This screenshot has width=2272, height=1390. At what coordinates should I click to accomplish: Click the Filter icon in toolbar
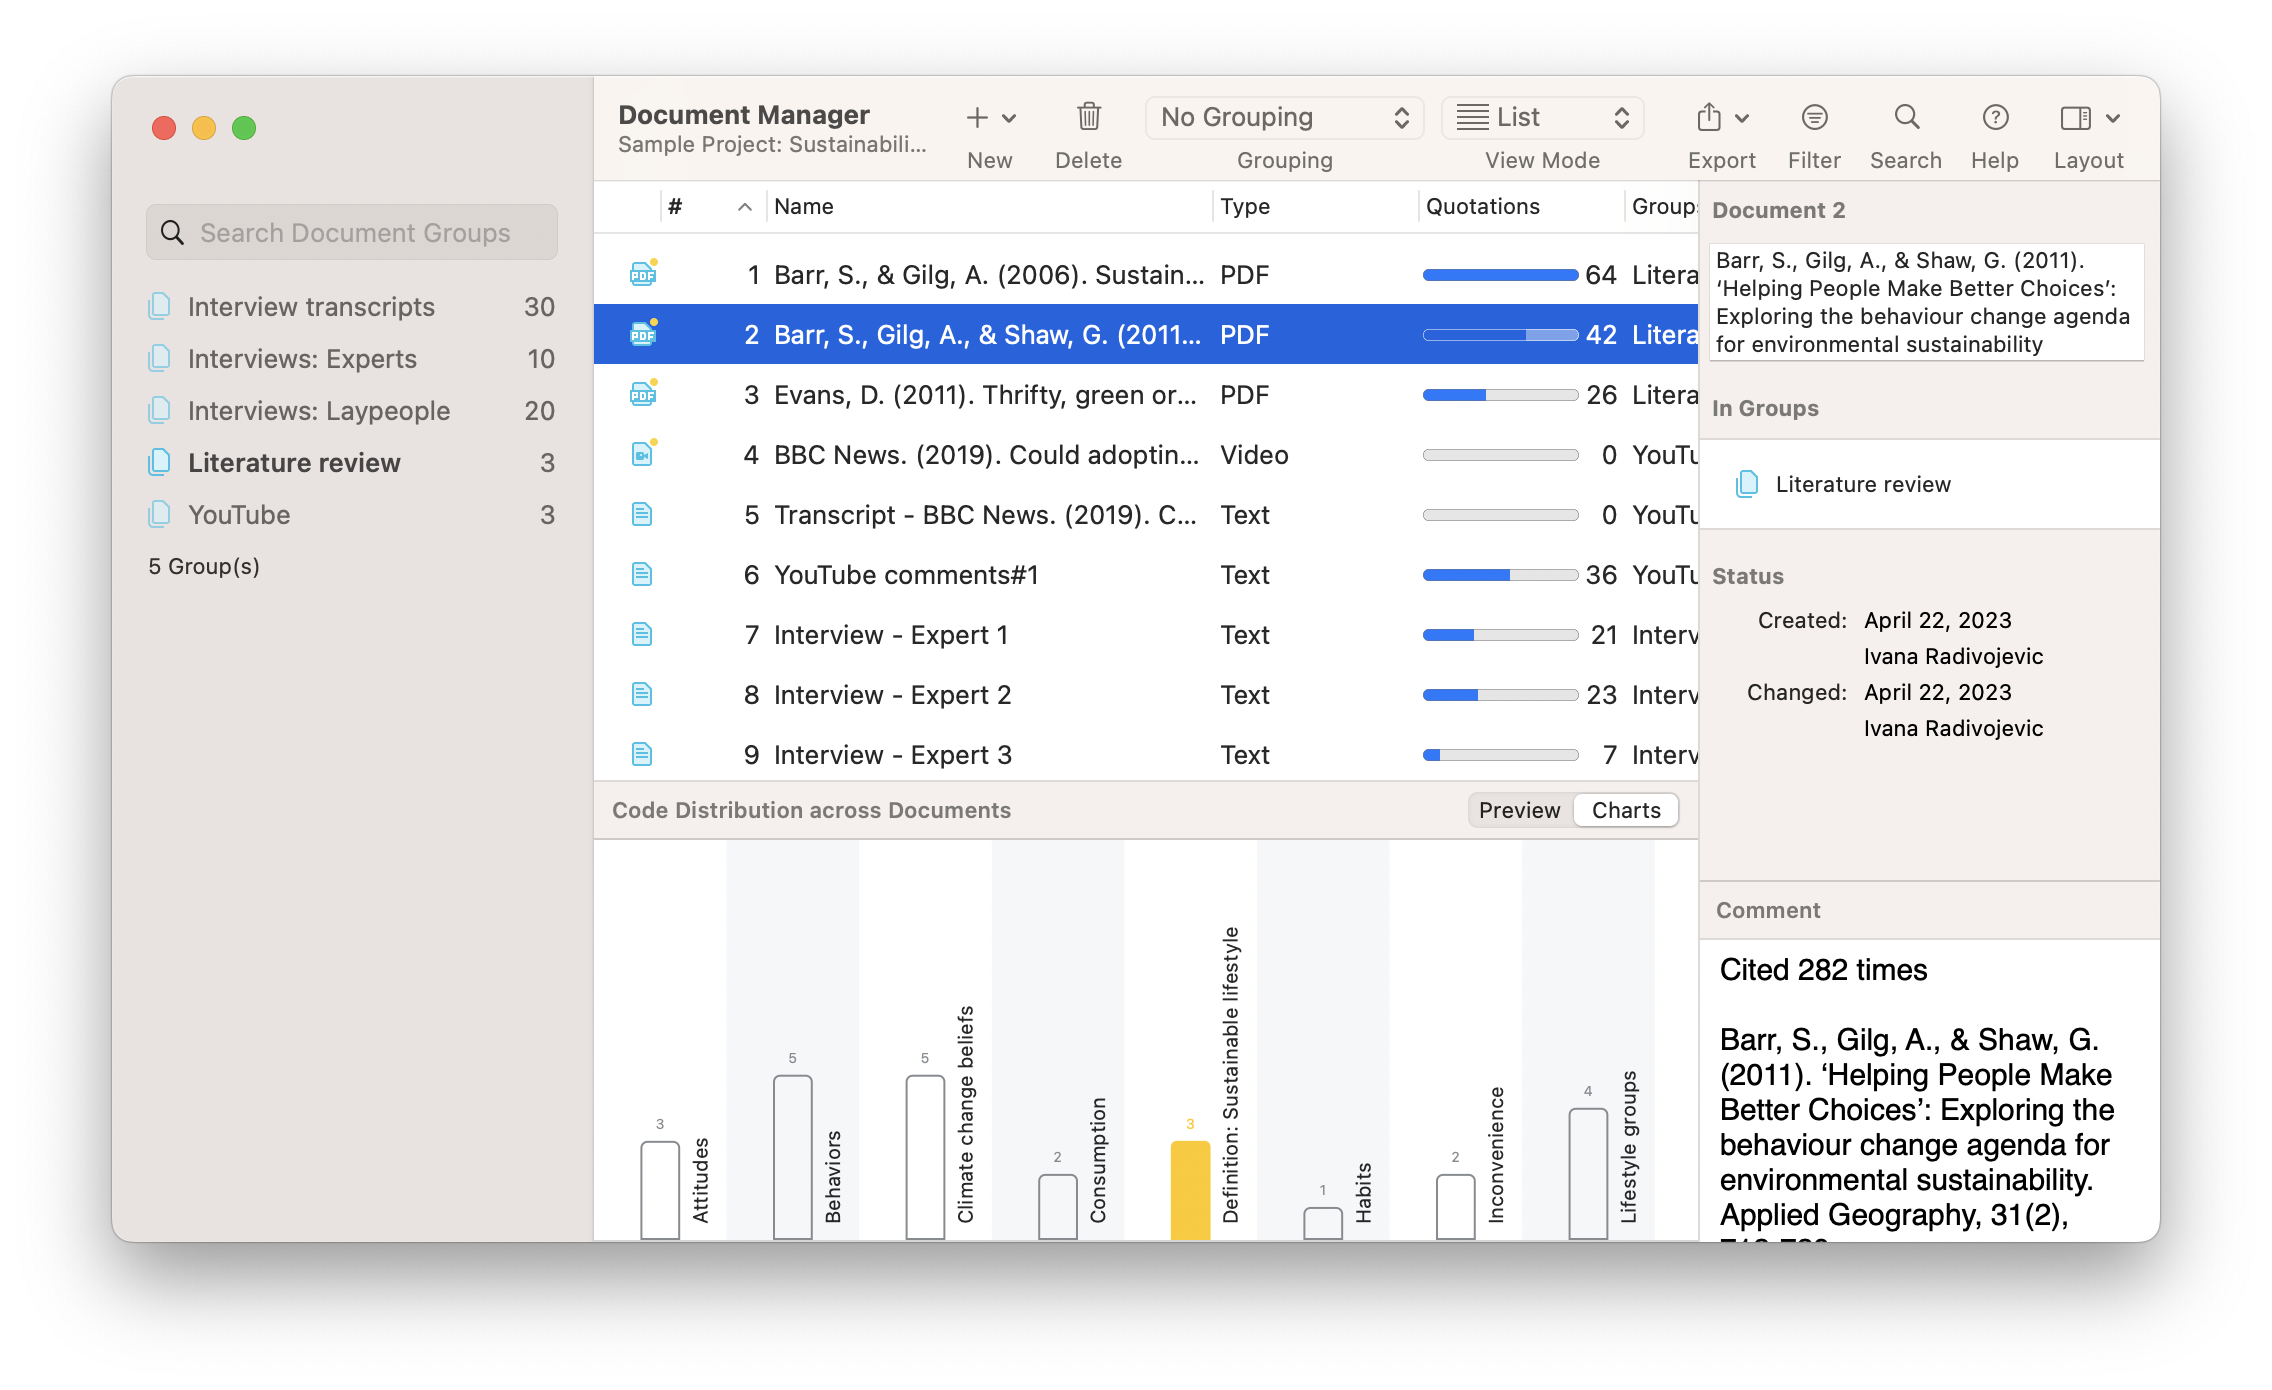coord(1814,118)
